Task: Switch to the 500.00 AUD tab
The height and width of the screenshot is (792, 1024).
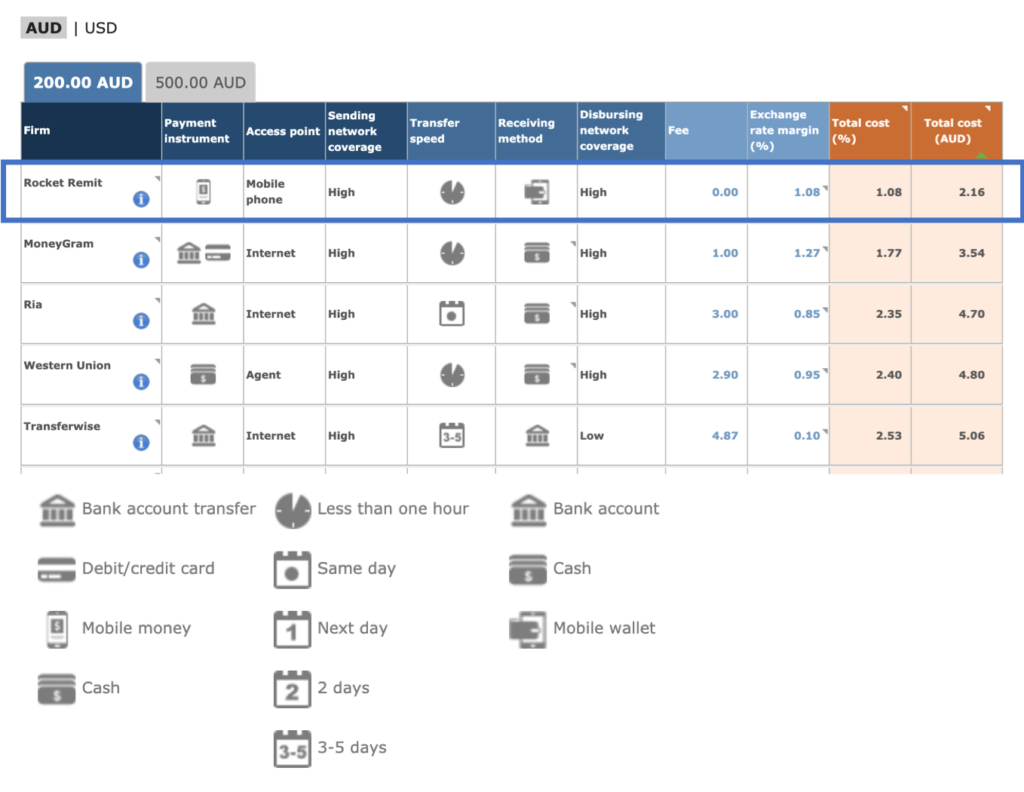Action: click(200, 82)
